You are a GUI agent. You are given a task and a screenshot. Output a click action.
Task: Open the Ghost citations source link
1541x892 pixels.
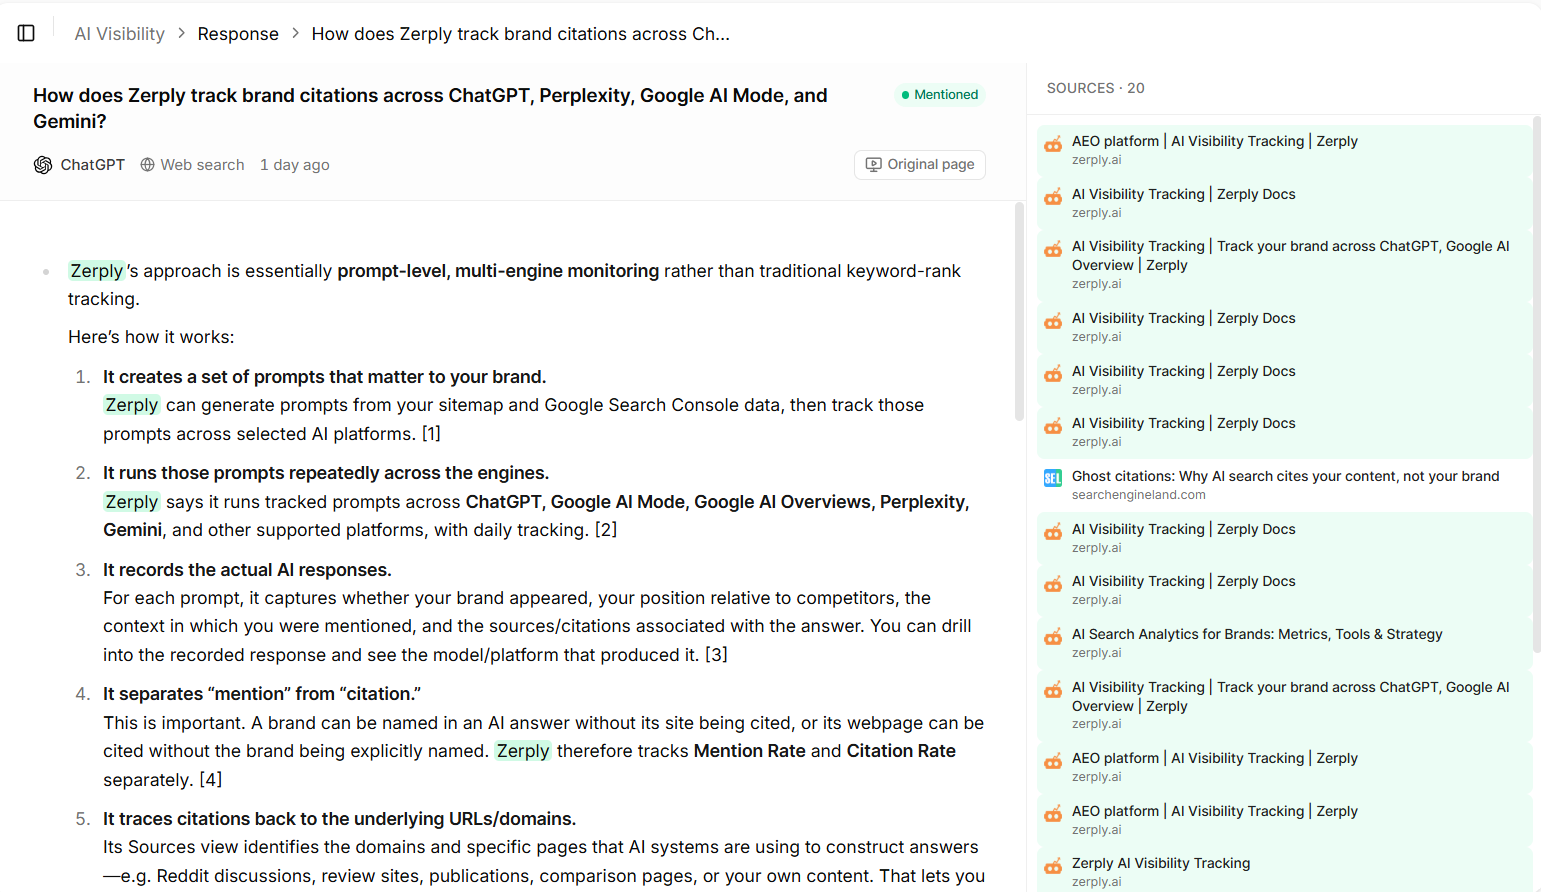[1284, 485]
